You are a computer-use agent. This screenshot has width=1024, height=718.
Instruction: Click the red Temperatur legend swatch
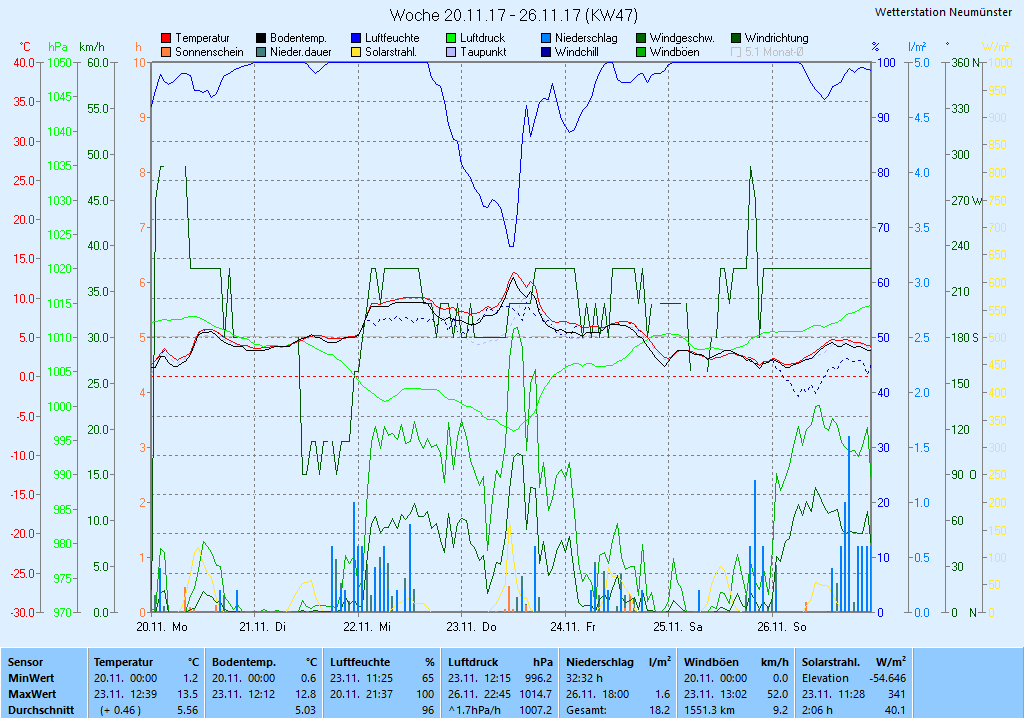tap(166, 38)
